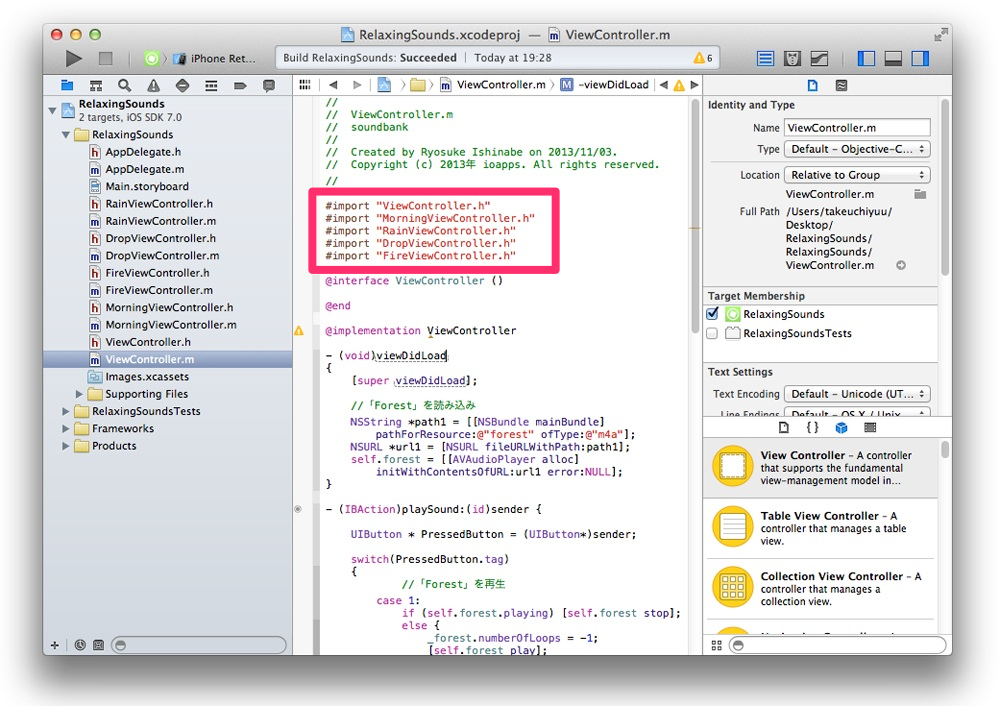Open the Location Relative to Group dropdown
Image resolution: width=1000 pixels, height=706 pixels.
click(x=856, y=175)
